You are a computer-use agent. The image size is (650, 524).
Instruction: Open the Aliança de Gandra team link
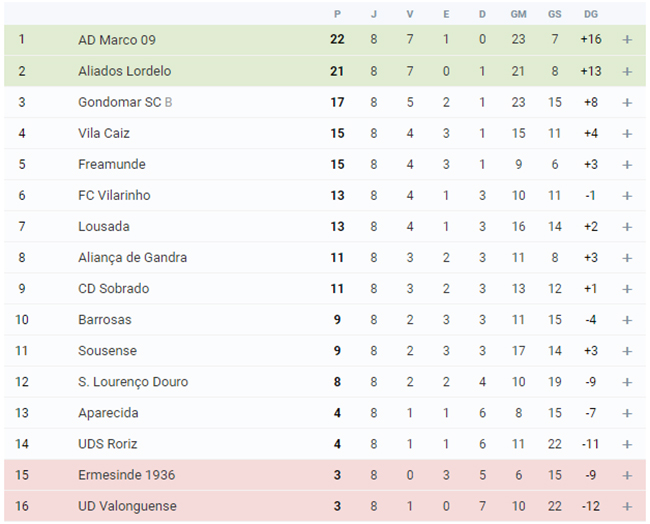tap(133, 258)
